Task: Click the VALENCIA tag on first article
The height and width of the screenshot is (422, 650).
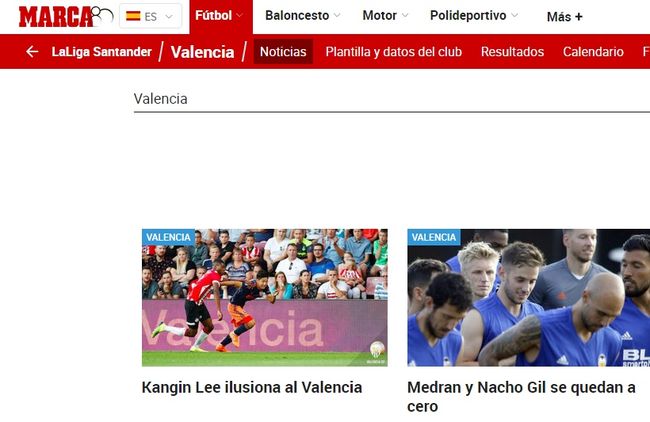Action: coord(168,237)
